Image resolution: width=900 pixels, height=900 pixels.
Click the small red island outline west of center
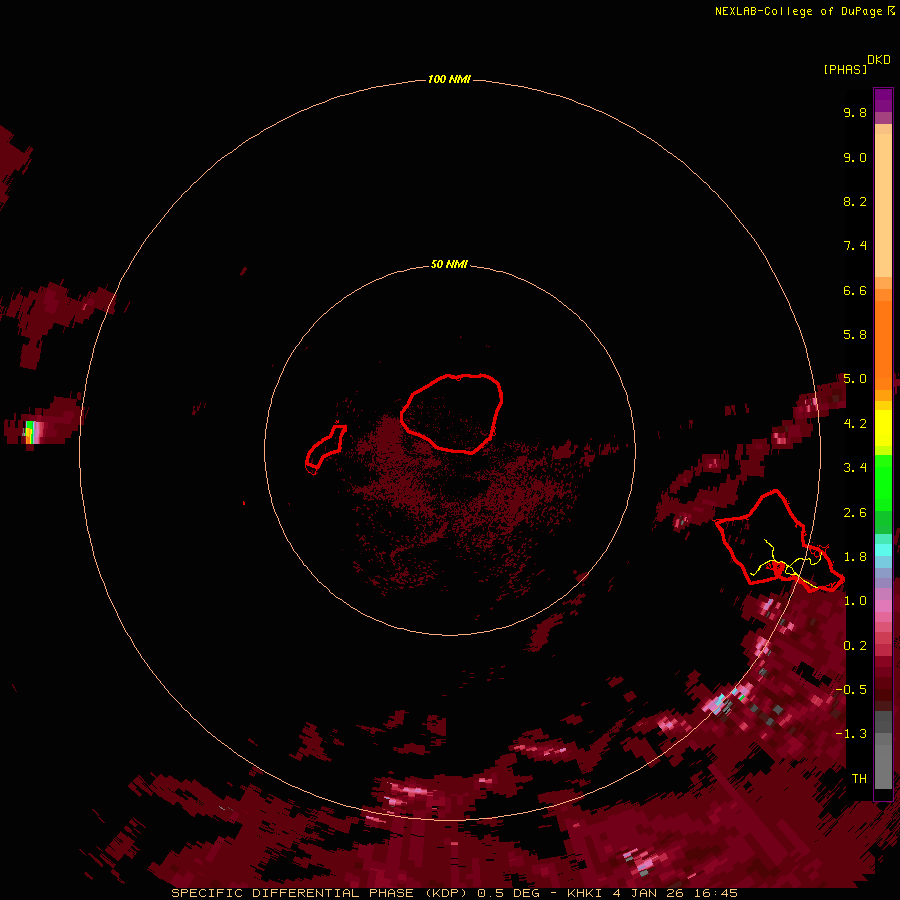click(x=325, y=448)
